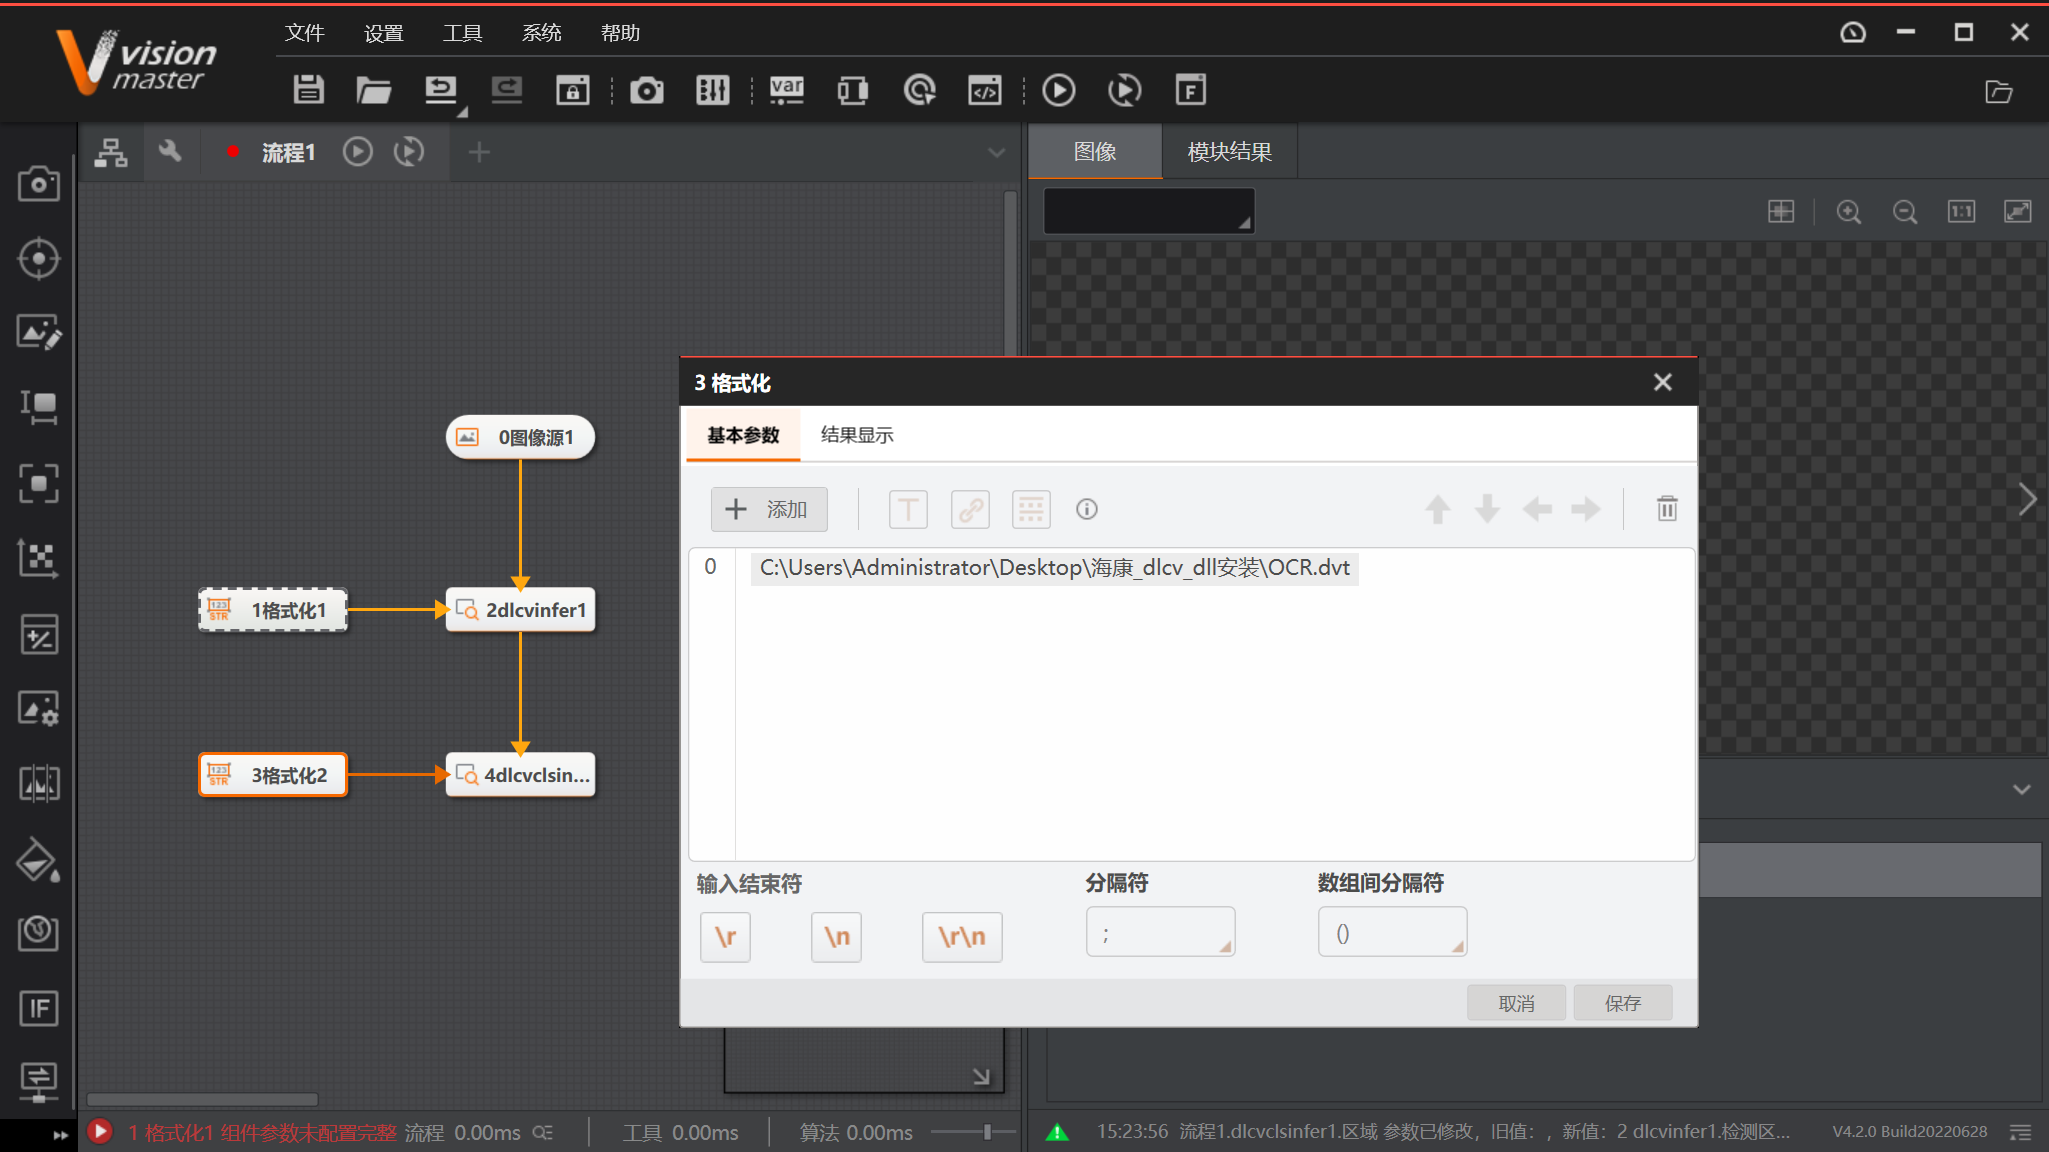Open the 工具 menu

tap(462, 33)
